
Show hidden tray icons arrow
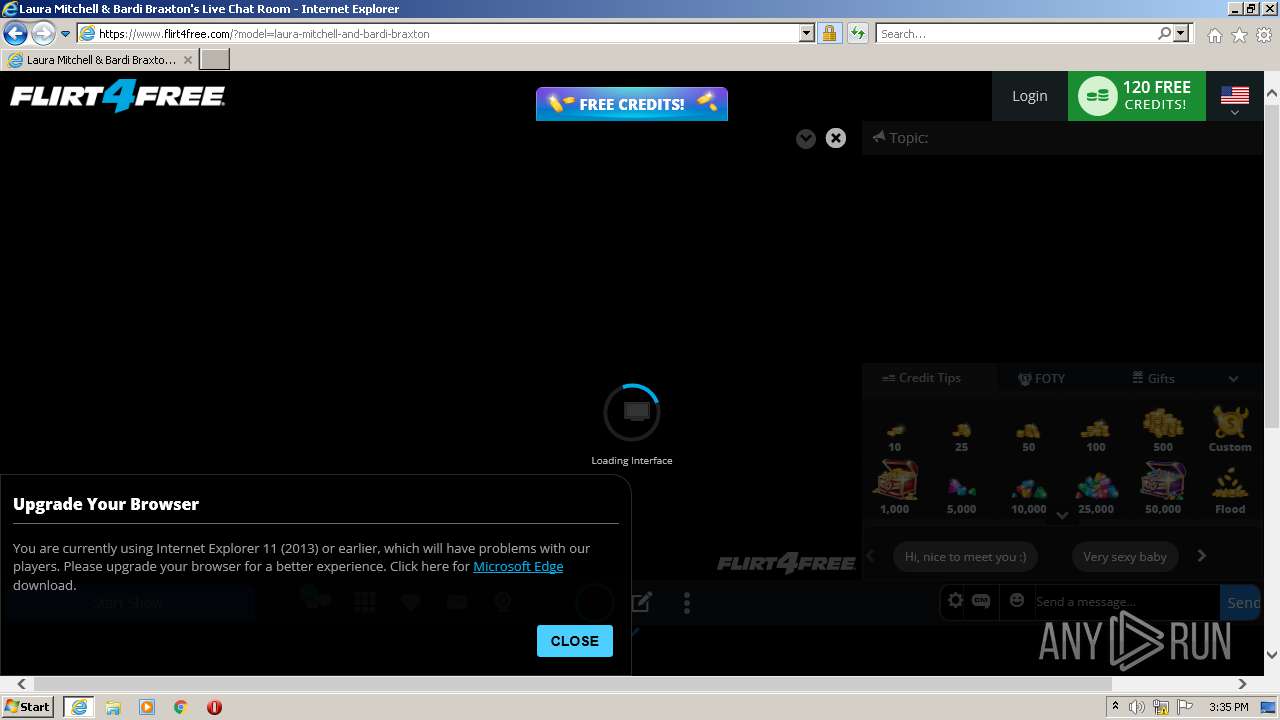coord(1115,707)
